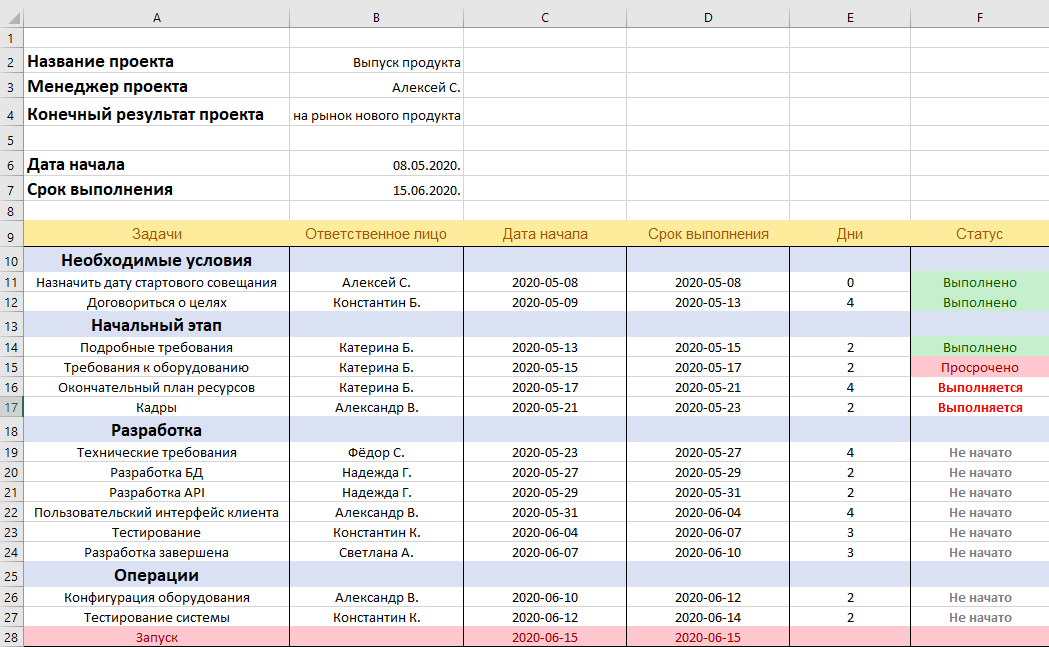Click the 'Название проекта' cell

point(157,61)
